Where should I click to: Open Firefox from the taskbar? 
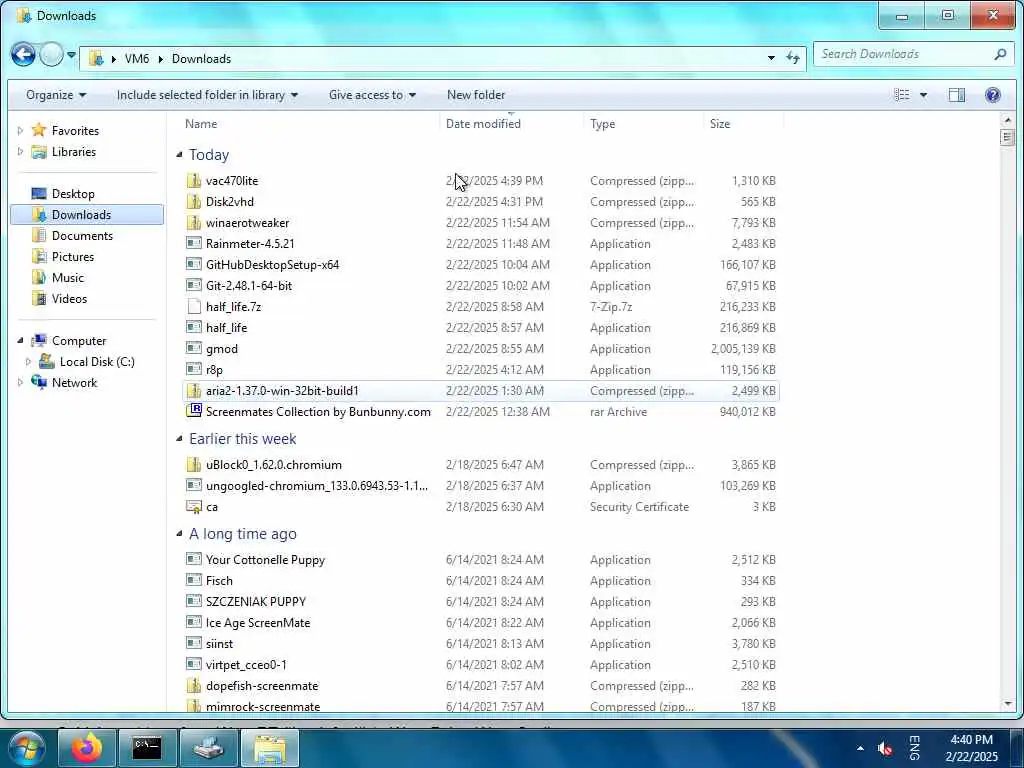(87, 748)
